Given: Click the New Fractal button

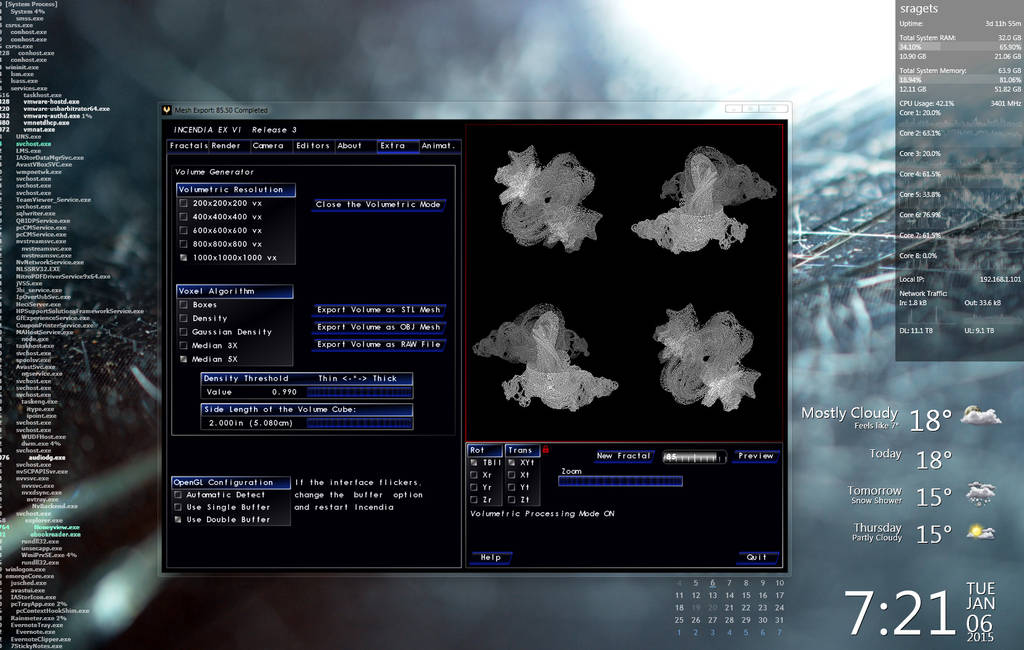Looking at the screenshot, I should click(624, 456).
